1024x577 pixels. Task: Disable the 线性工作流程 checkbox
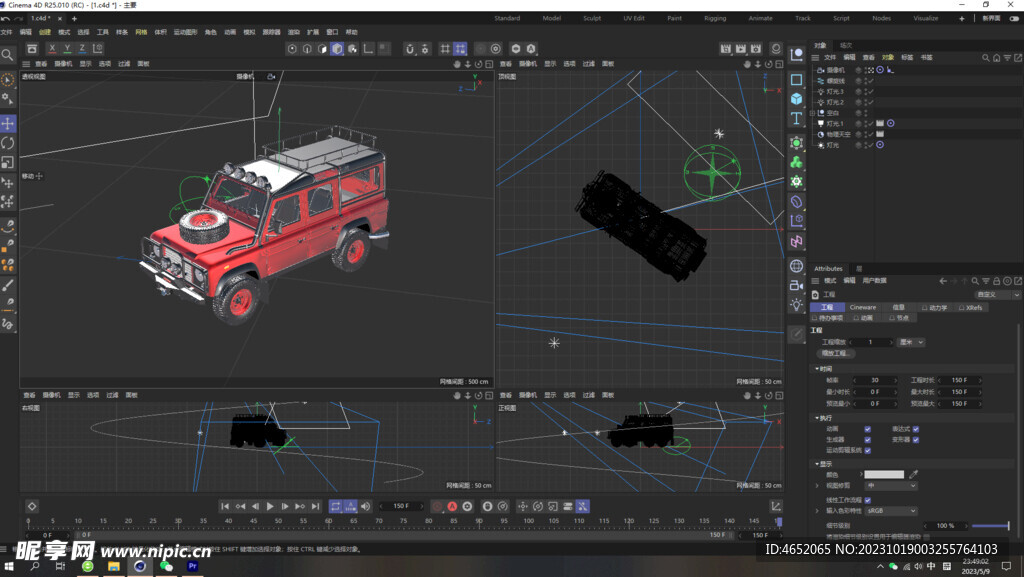tap(867, 500)
